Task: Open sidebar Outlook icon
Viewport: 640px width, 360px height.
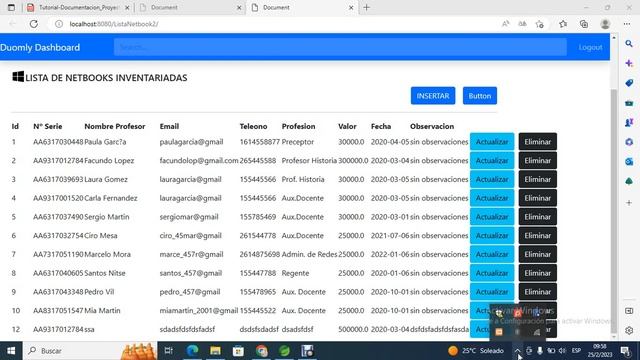Action: (x=629, y=162)
